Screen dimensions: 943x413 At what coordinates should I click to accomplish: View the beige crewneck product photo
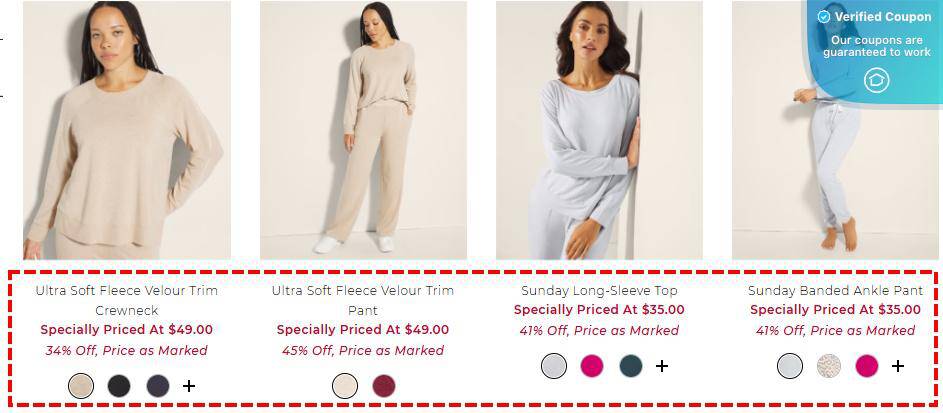coord(126,130)
